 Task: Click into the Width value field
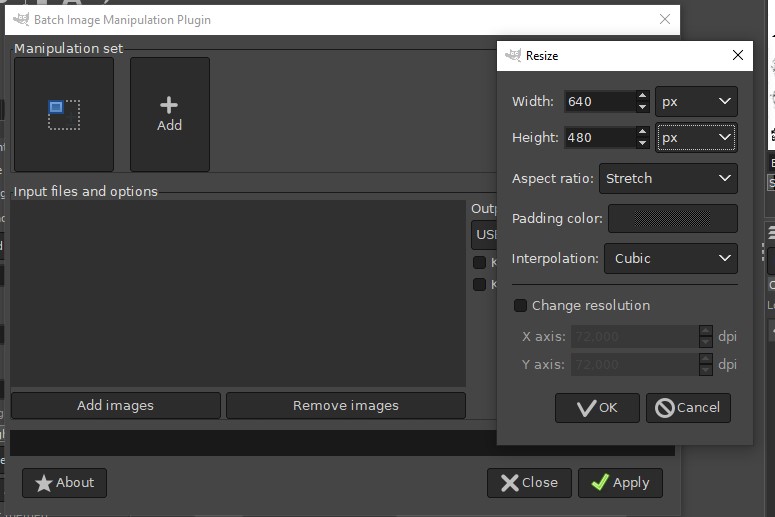click(598, 101)
